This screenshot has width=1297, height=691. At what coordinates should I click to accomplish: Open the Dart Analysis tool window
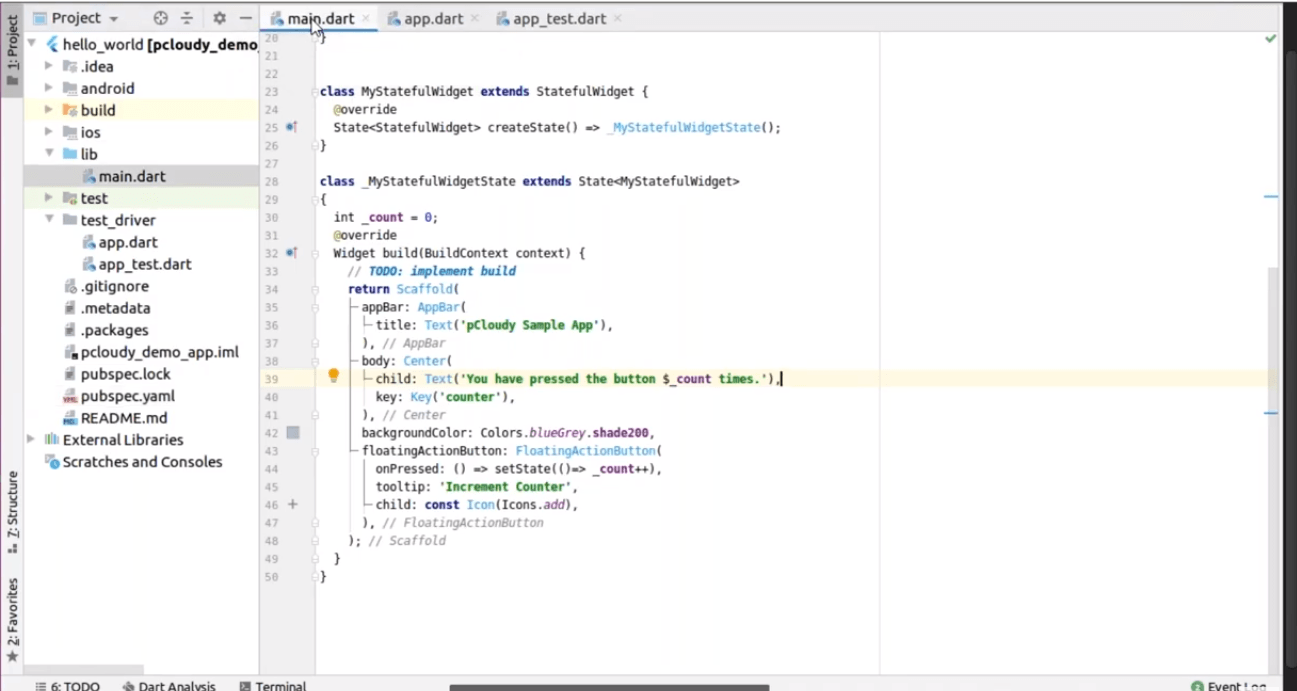(x=168, y=686)
